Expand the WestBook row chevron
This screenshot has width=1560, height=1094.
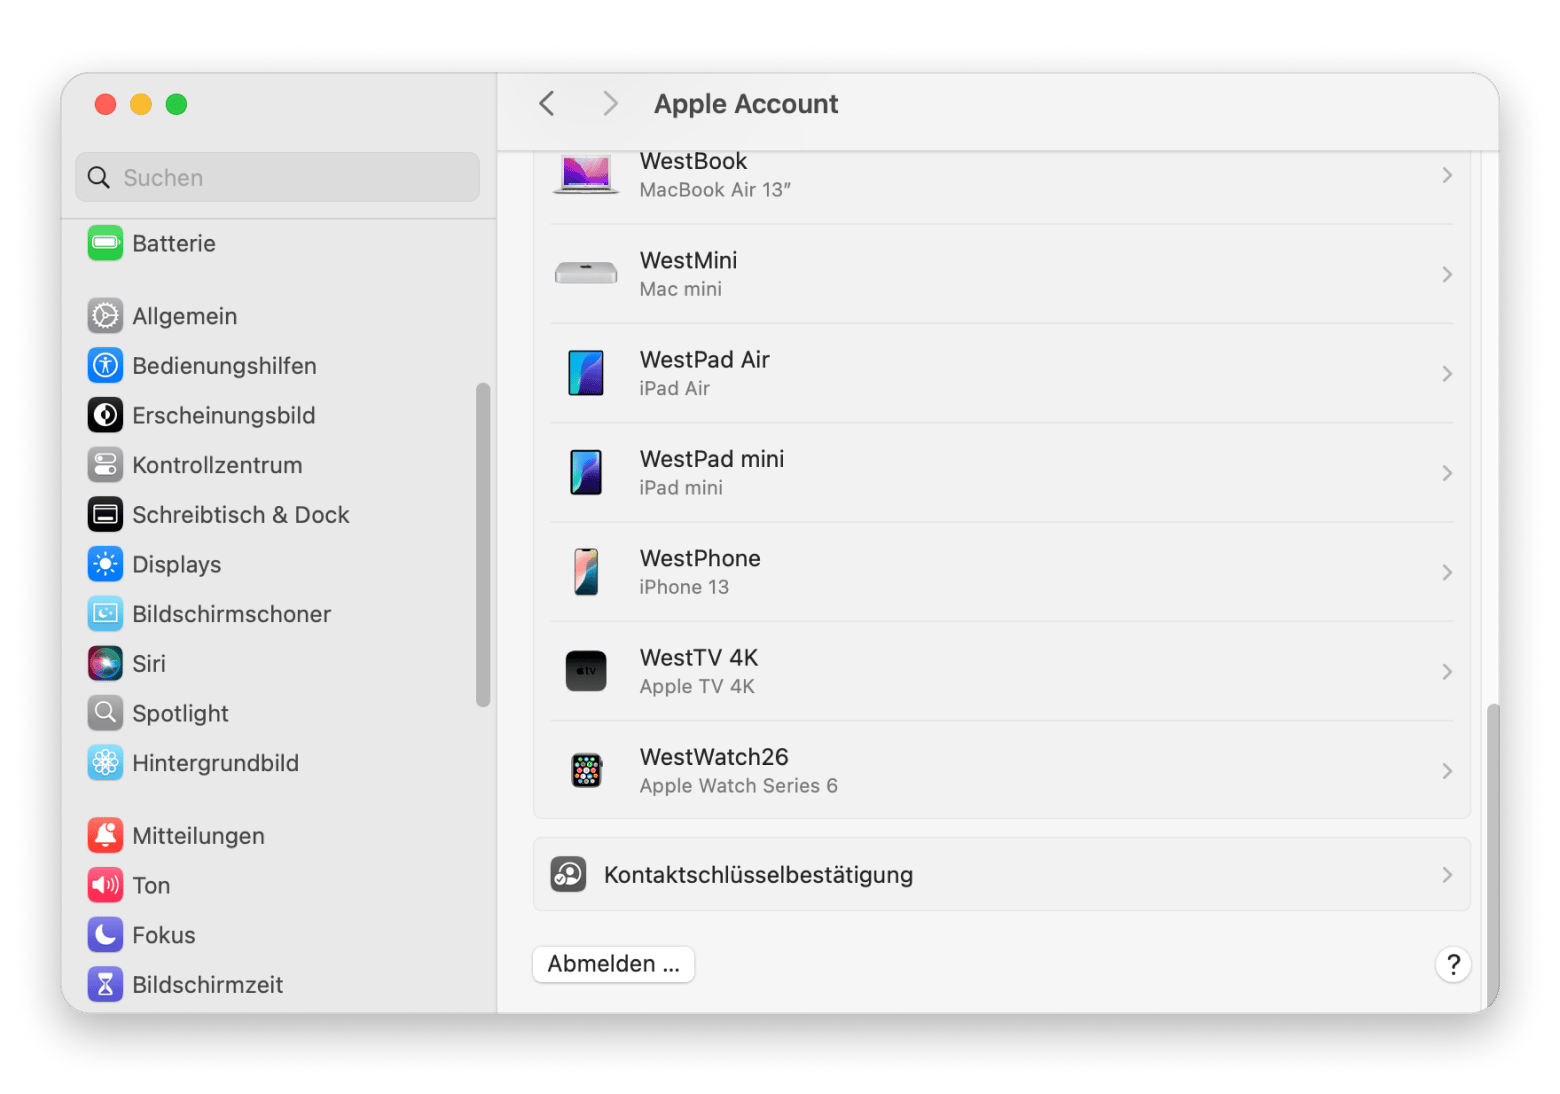[1446, 176]
